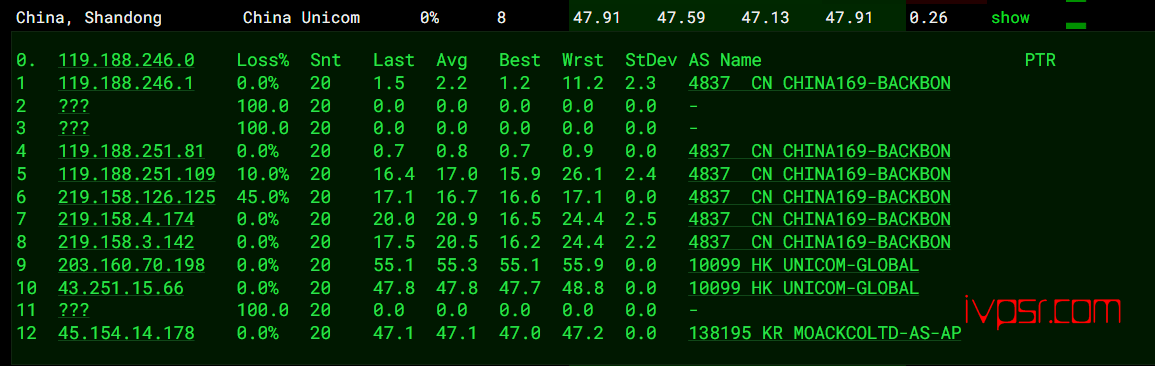Viewport: 1155px width, 366px height.
Task: Open AS 4837 link for hop 1
Action: click(x=819, y=83)
